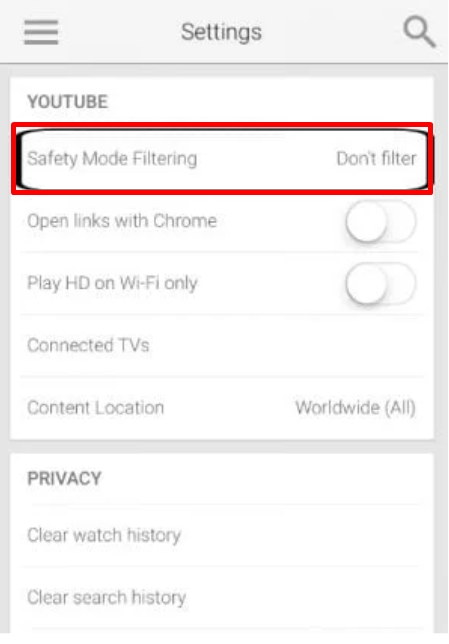Open the hamburger navigation menu
The height and width of the screenshot is (644, 449).
click(x=41, y=32)
